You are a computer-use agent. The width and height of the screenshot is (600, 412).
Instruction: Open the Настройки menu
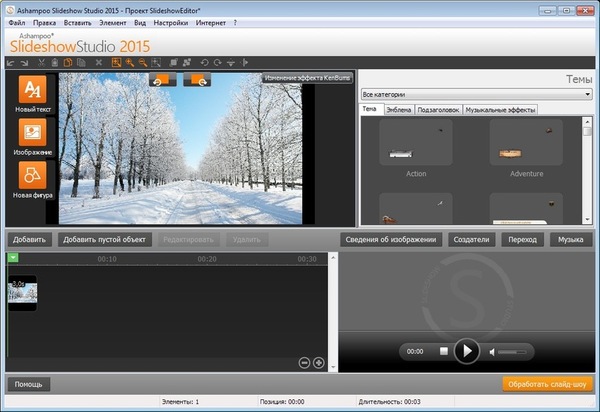click(x=171, y=23)
